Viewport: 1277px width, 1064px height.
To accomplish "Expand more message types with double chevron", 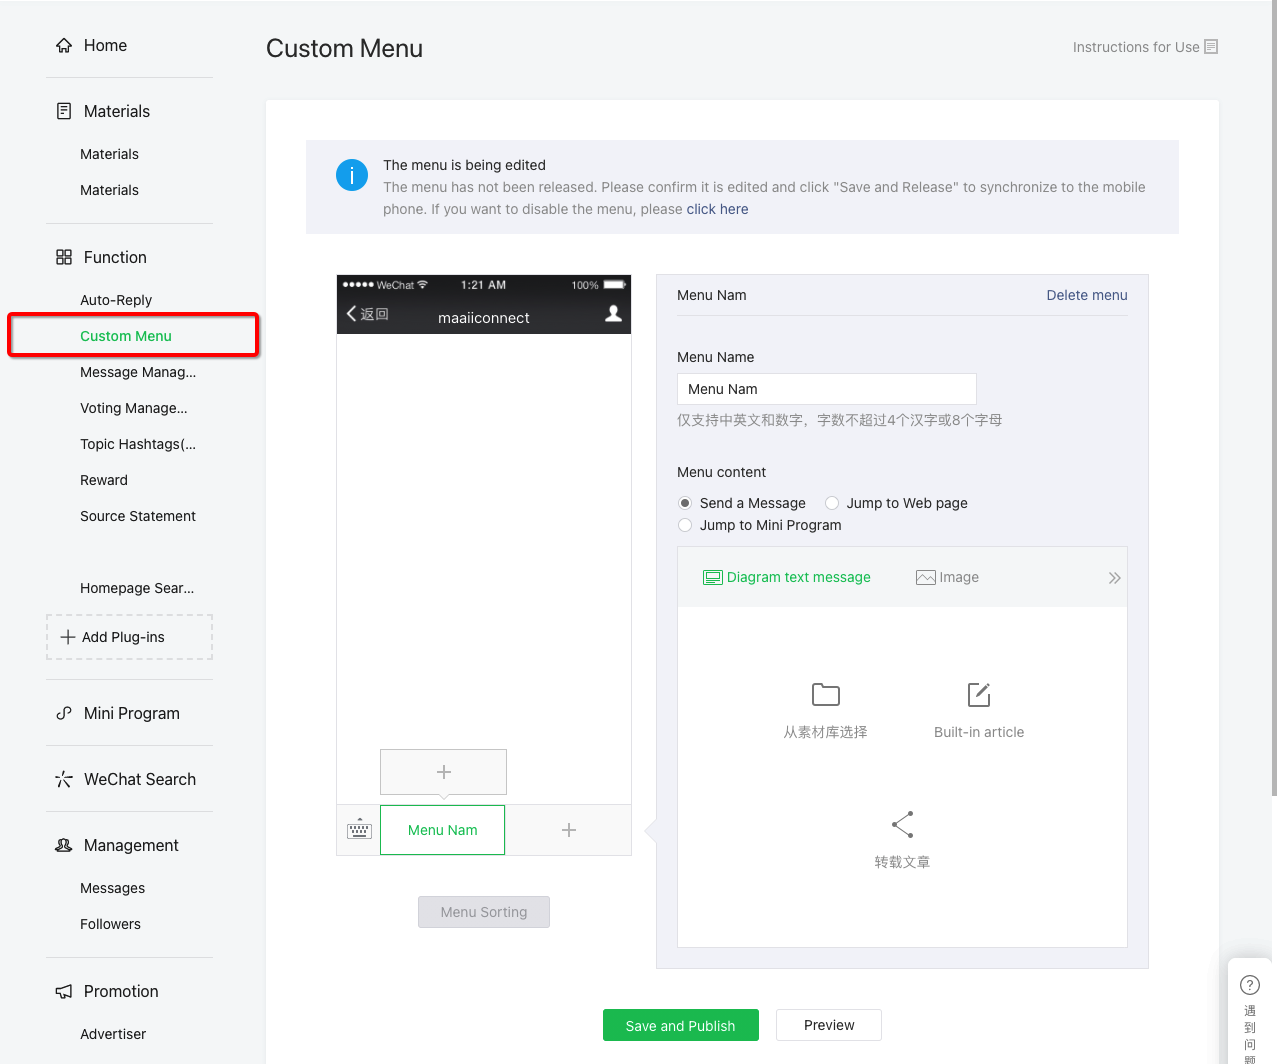I will 1114,578.
